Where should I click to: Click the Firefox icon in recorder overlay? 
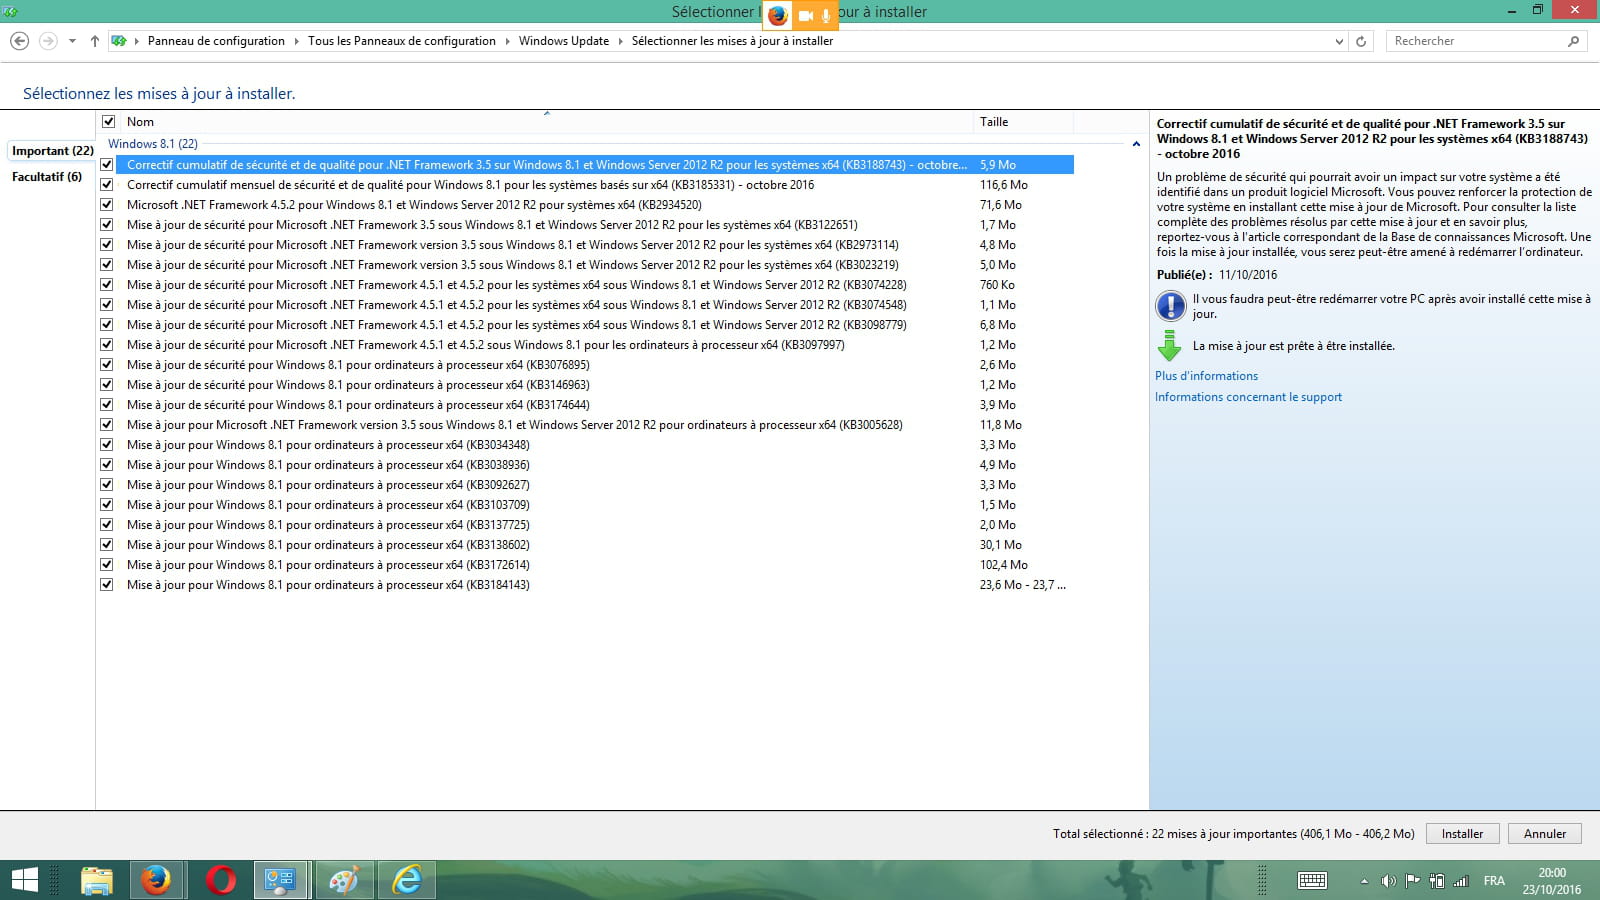(x=778, y=15)
